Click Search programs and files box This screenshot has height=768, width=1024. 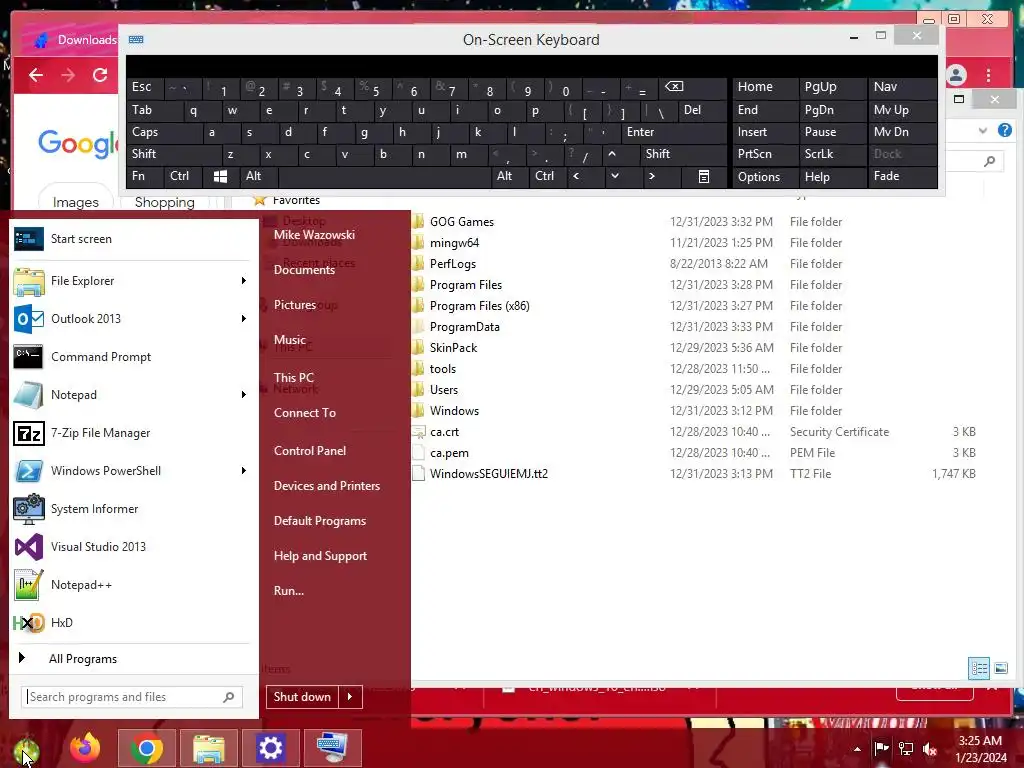(x=132, y=697)
